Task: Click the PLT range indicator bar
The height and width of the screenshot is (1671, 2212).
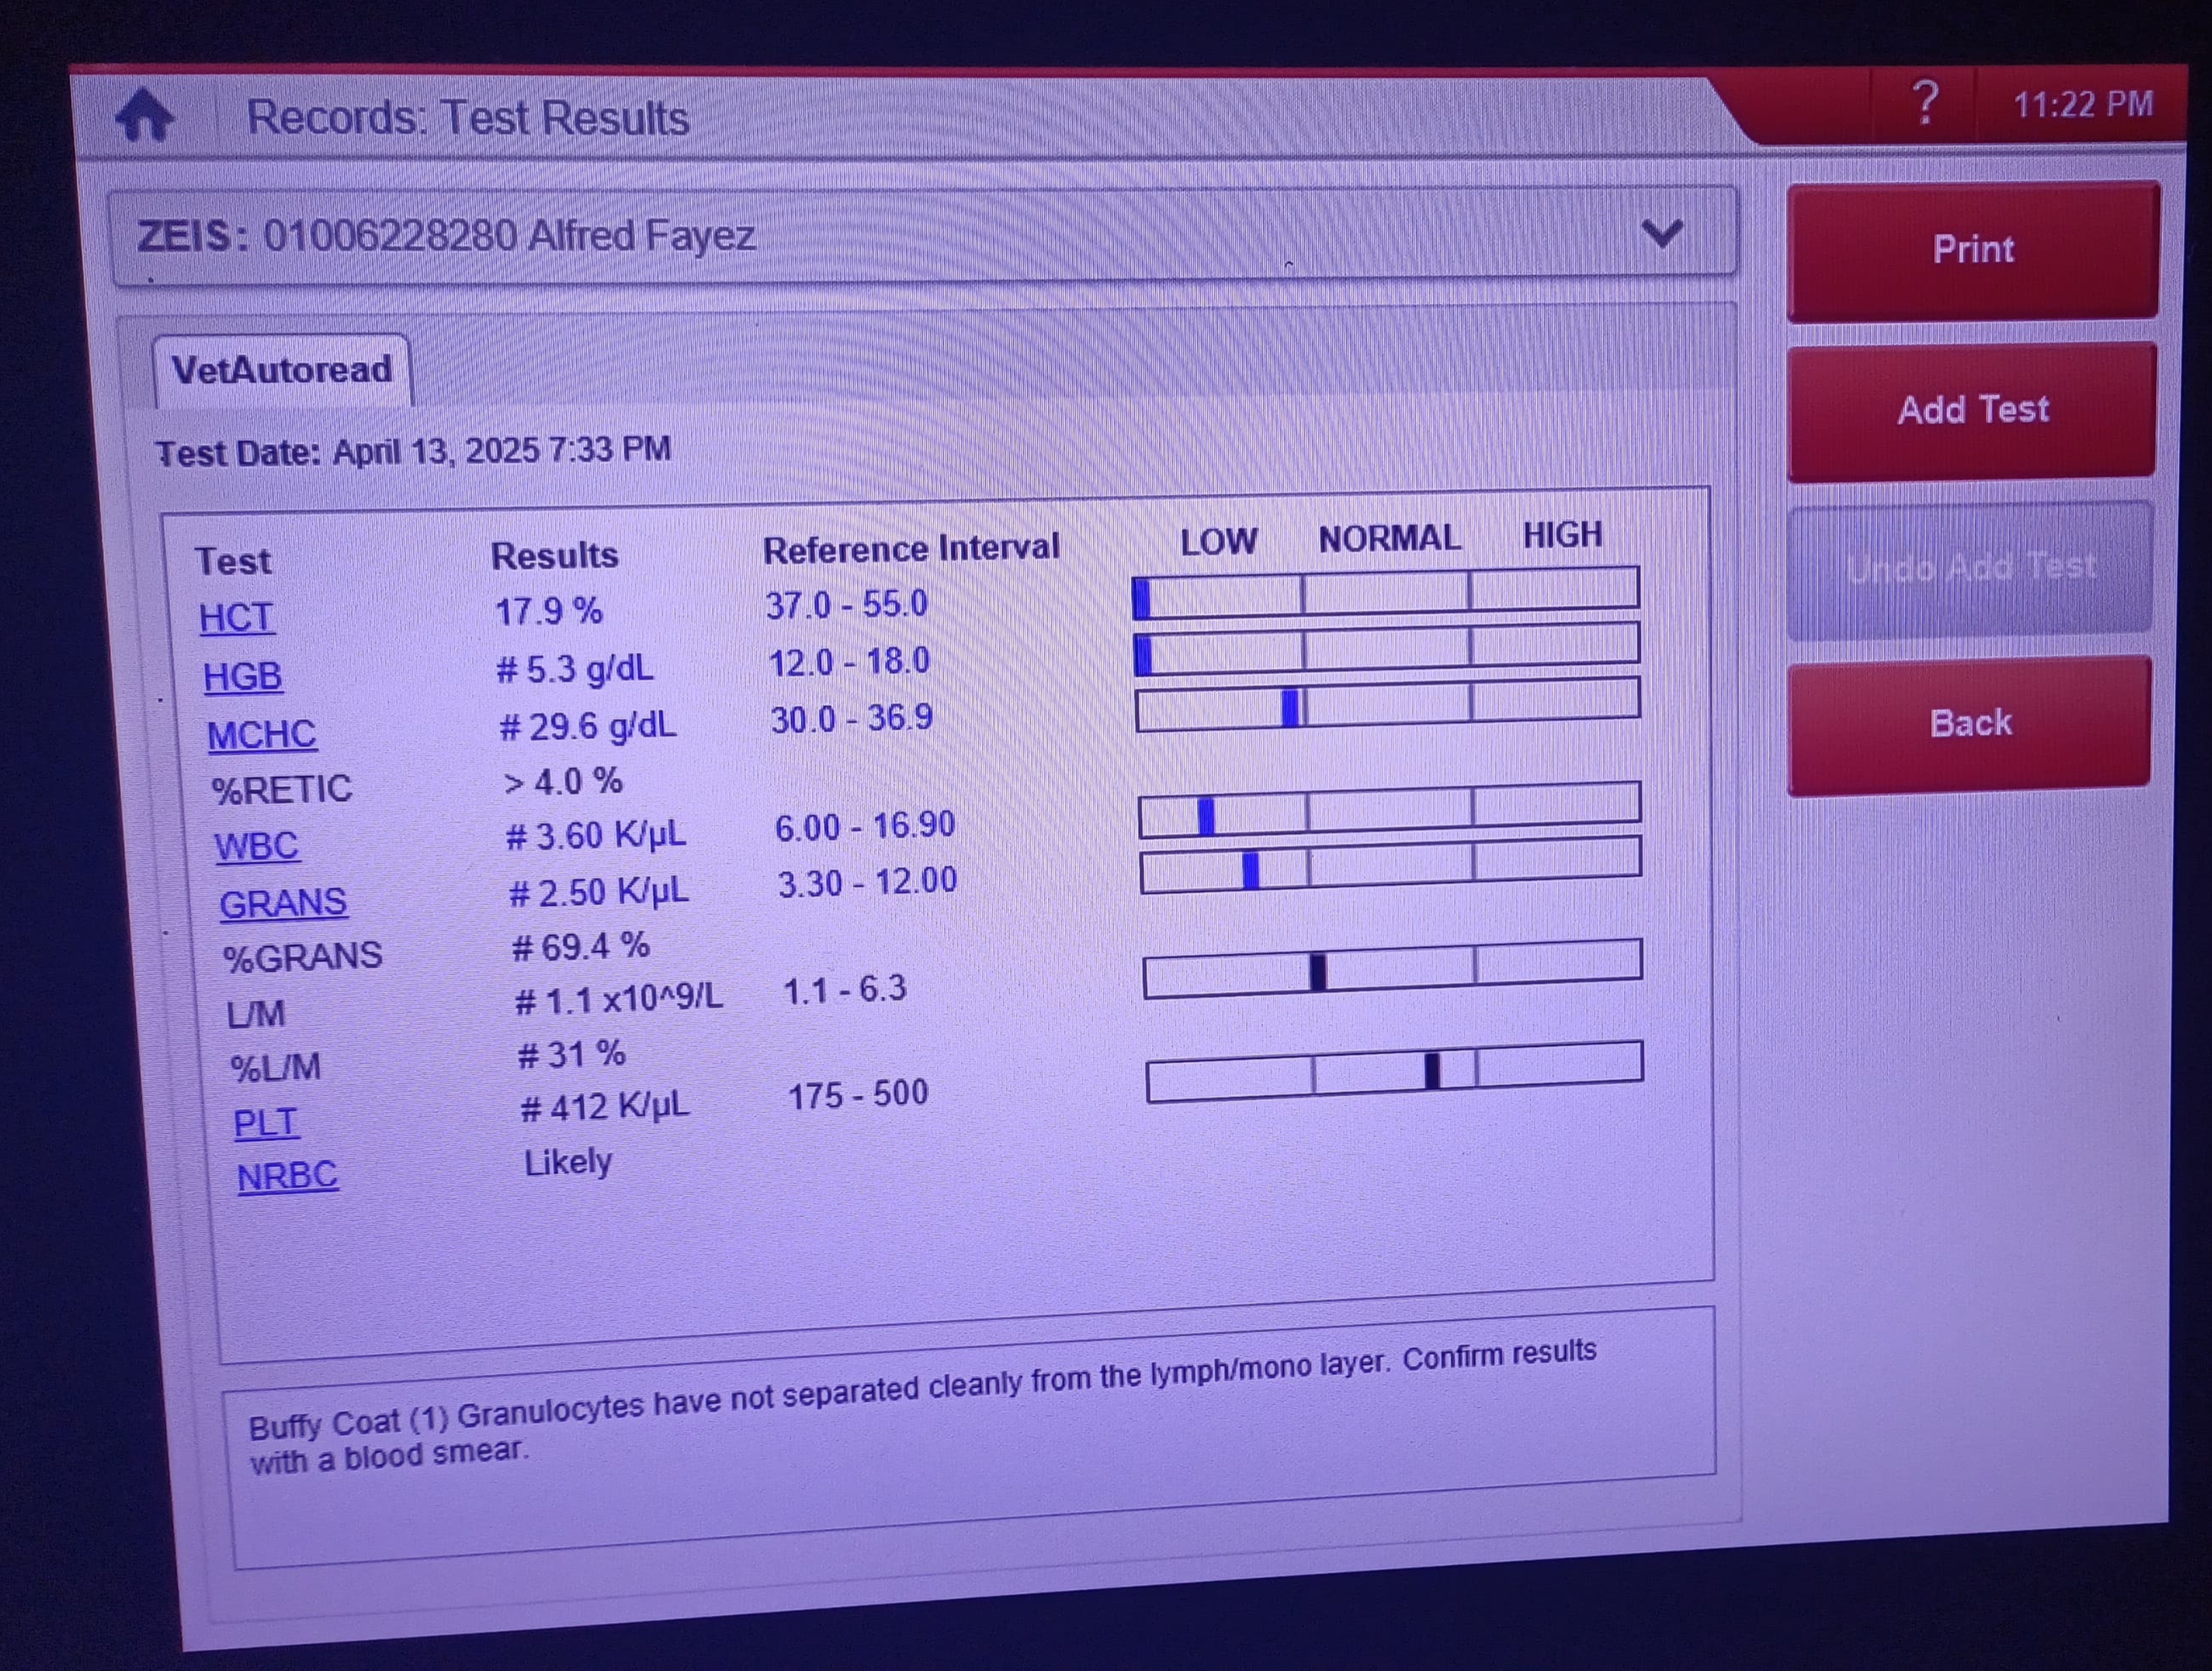Action: coord(1394,1071)
